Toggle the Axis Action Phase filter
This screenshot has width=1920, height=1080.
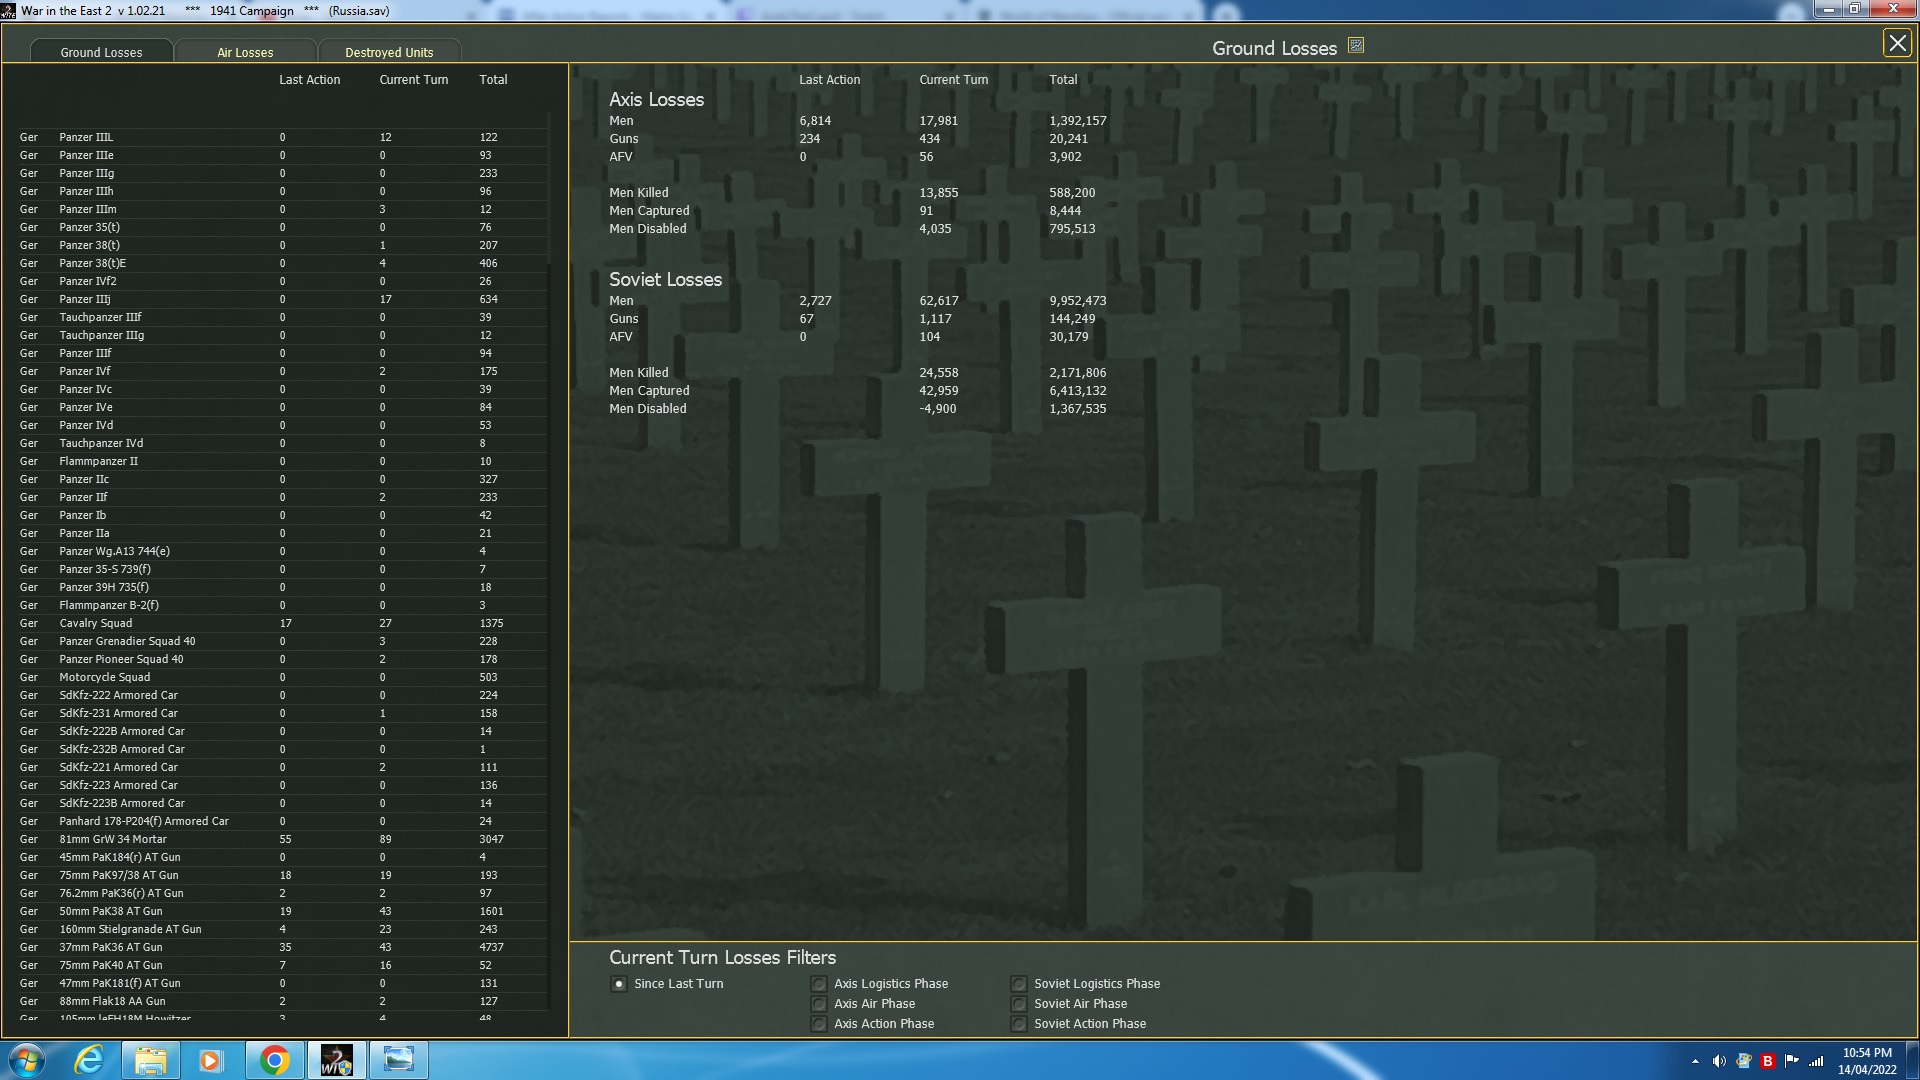coord(819,1024)
